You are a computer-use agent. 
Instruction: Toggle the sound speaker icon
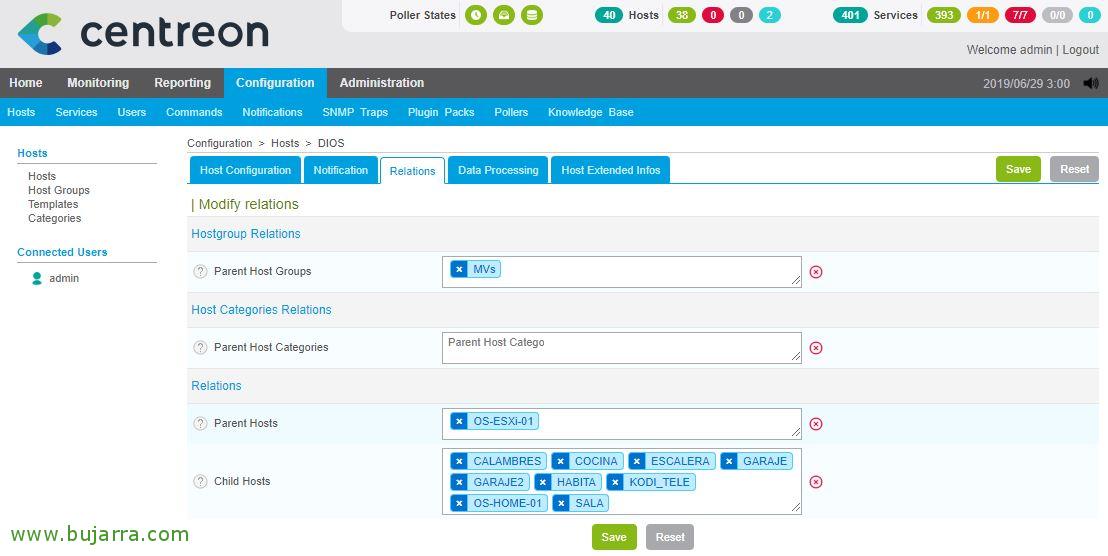[1090, 84]
